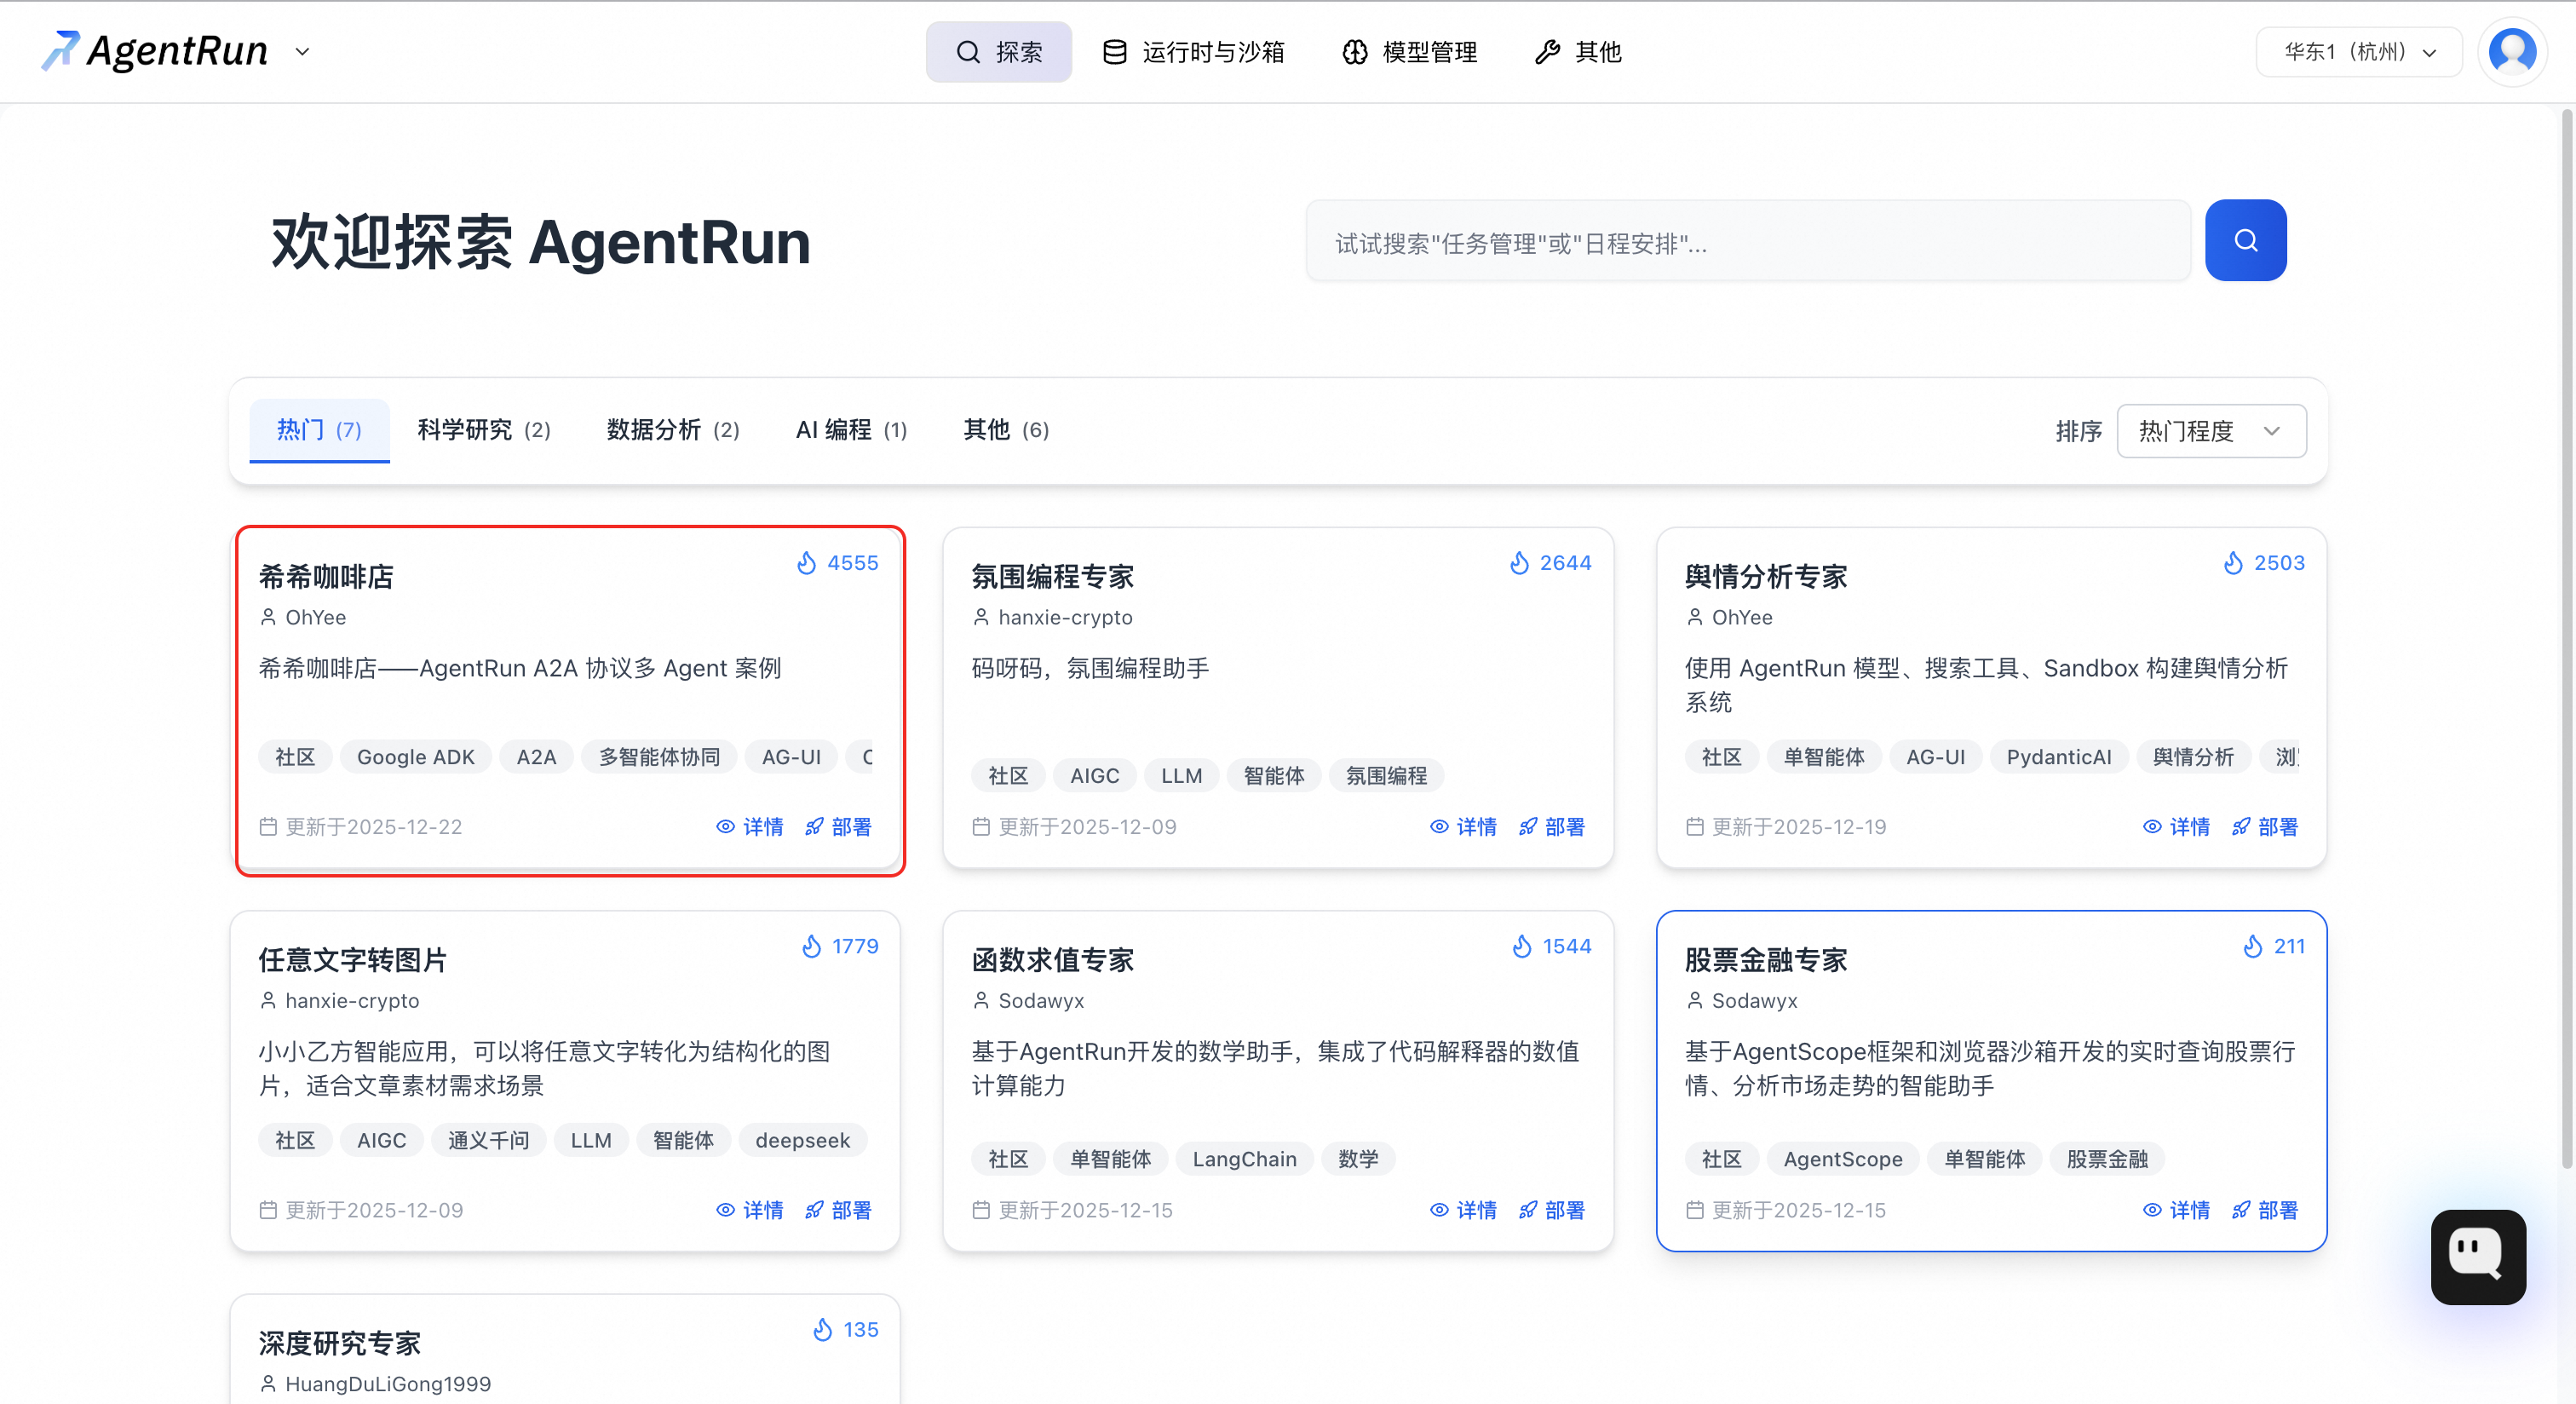Expand chevron next to AgentRun logo
This screenshot has height=1404, width=2576.
point(302,52)
